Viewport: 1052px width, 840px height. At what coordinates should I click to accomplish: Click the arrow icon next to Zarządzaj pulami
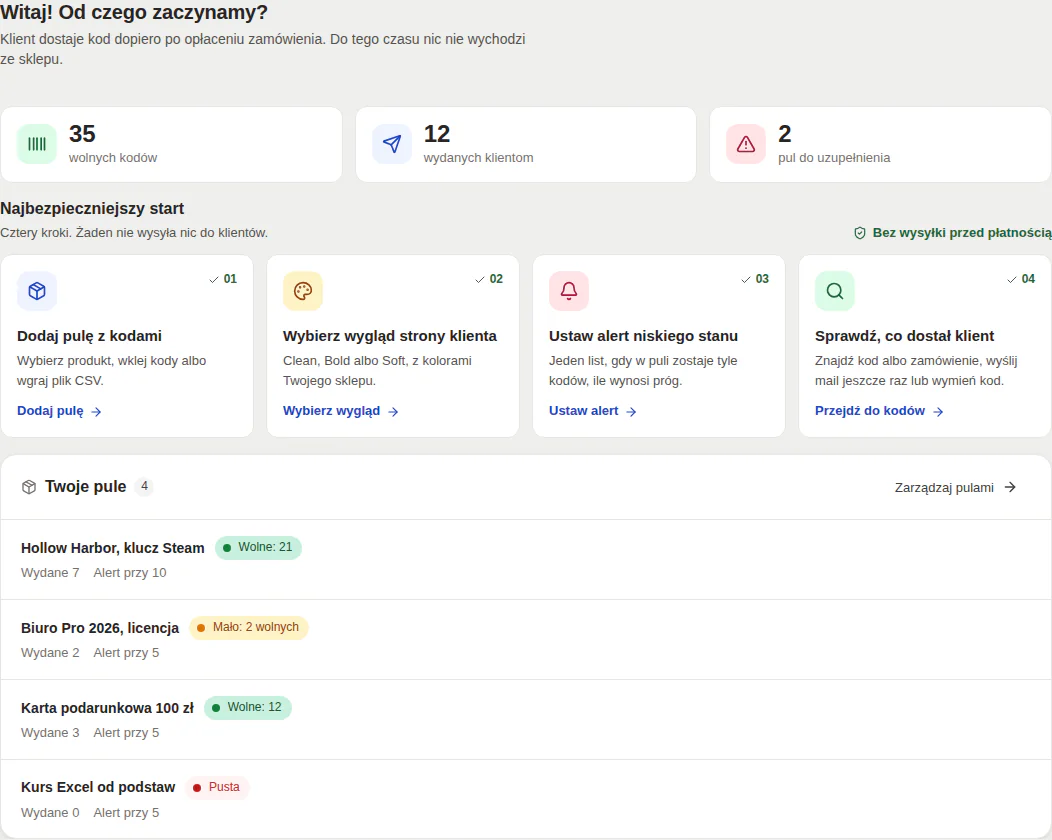[x=1010, y=487]
